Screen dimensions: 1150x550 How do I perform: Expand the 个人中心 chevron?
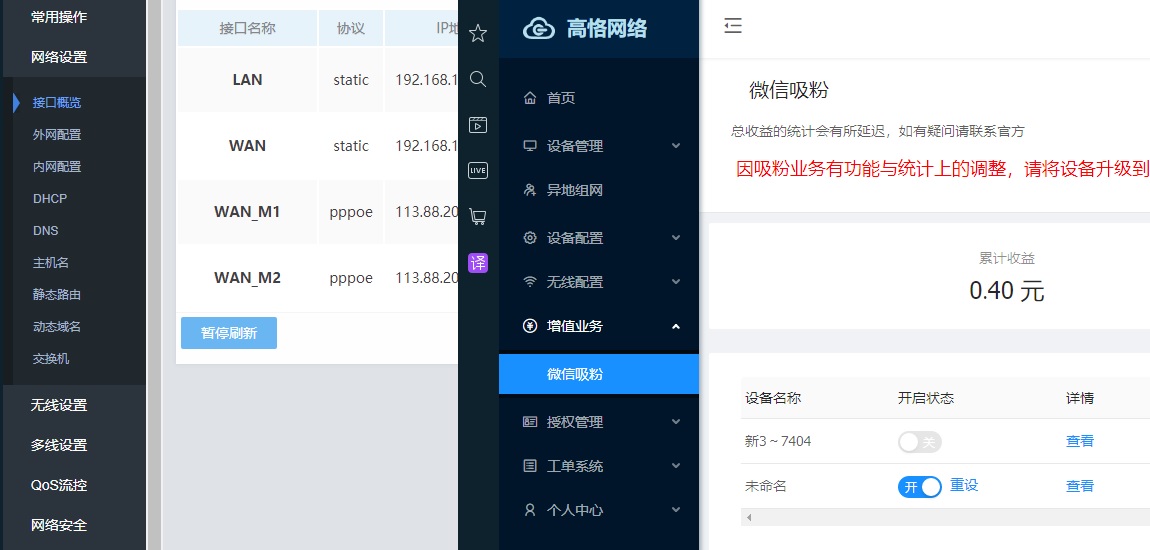click(675, 510)
